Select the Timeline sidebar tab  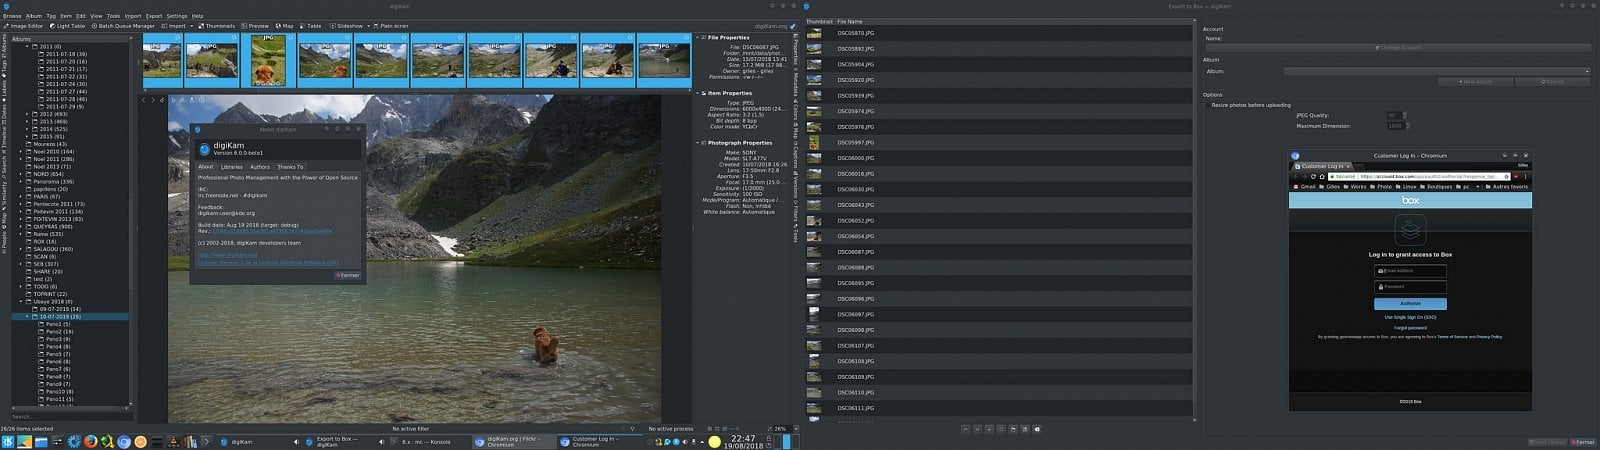click(x=4, y=138)
